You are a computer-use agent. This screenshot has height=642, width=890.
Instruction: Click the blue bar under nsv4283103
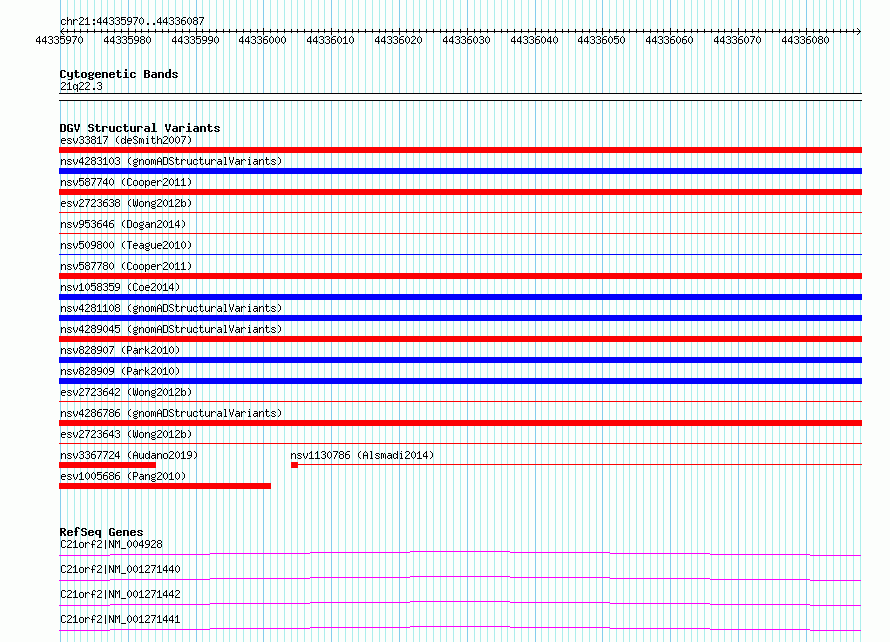460,171
